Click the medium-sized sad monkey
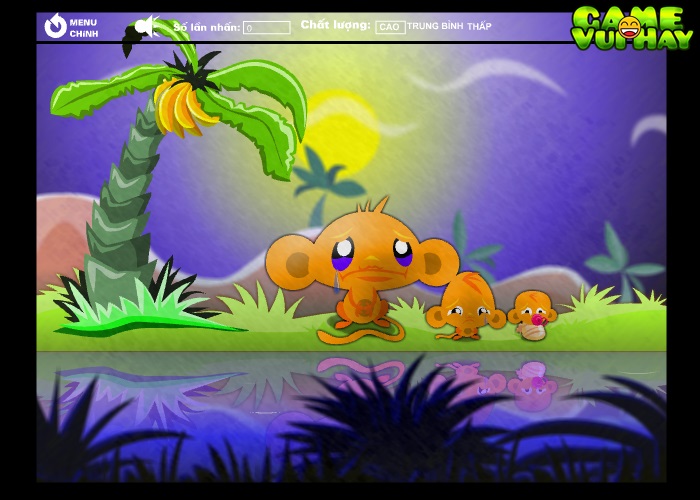 [466, 307]
